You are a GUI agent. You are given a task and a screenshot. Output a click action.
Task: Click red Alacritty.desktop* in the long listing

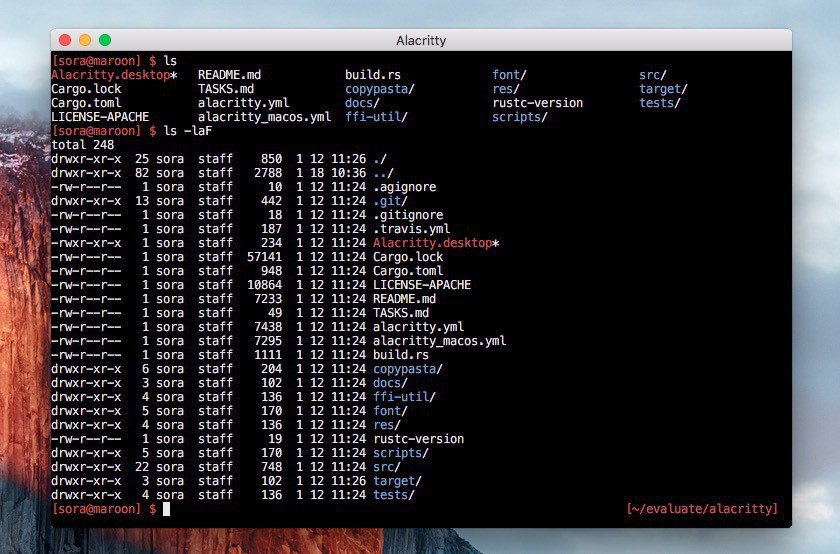click(436, 243)
